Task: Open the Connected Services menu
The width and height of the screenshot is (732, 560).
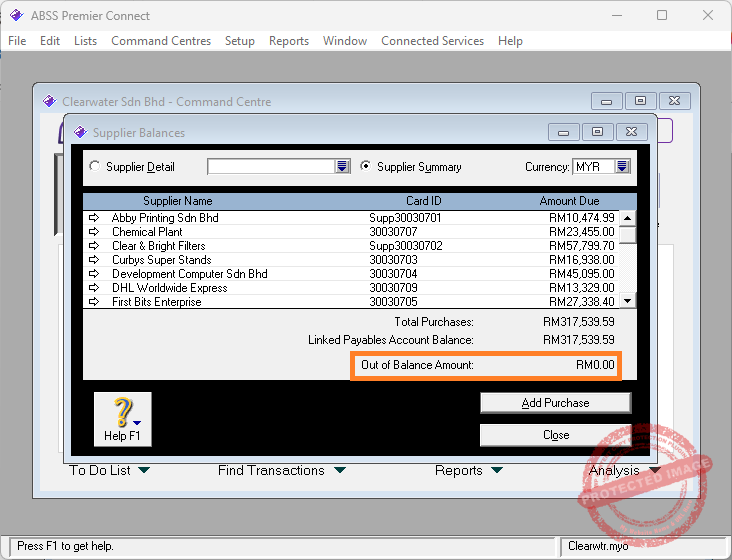Action: click(x=432, y=41)
